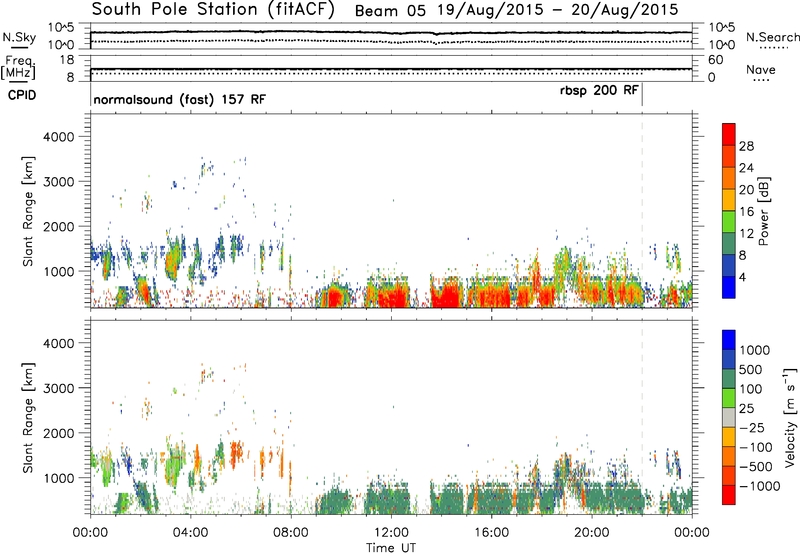Image resolution: width=800 pixels, height=554 pixels.
Task: Click the '28' Power colorbar tick label
Action: point(746,146)
